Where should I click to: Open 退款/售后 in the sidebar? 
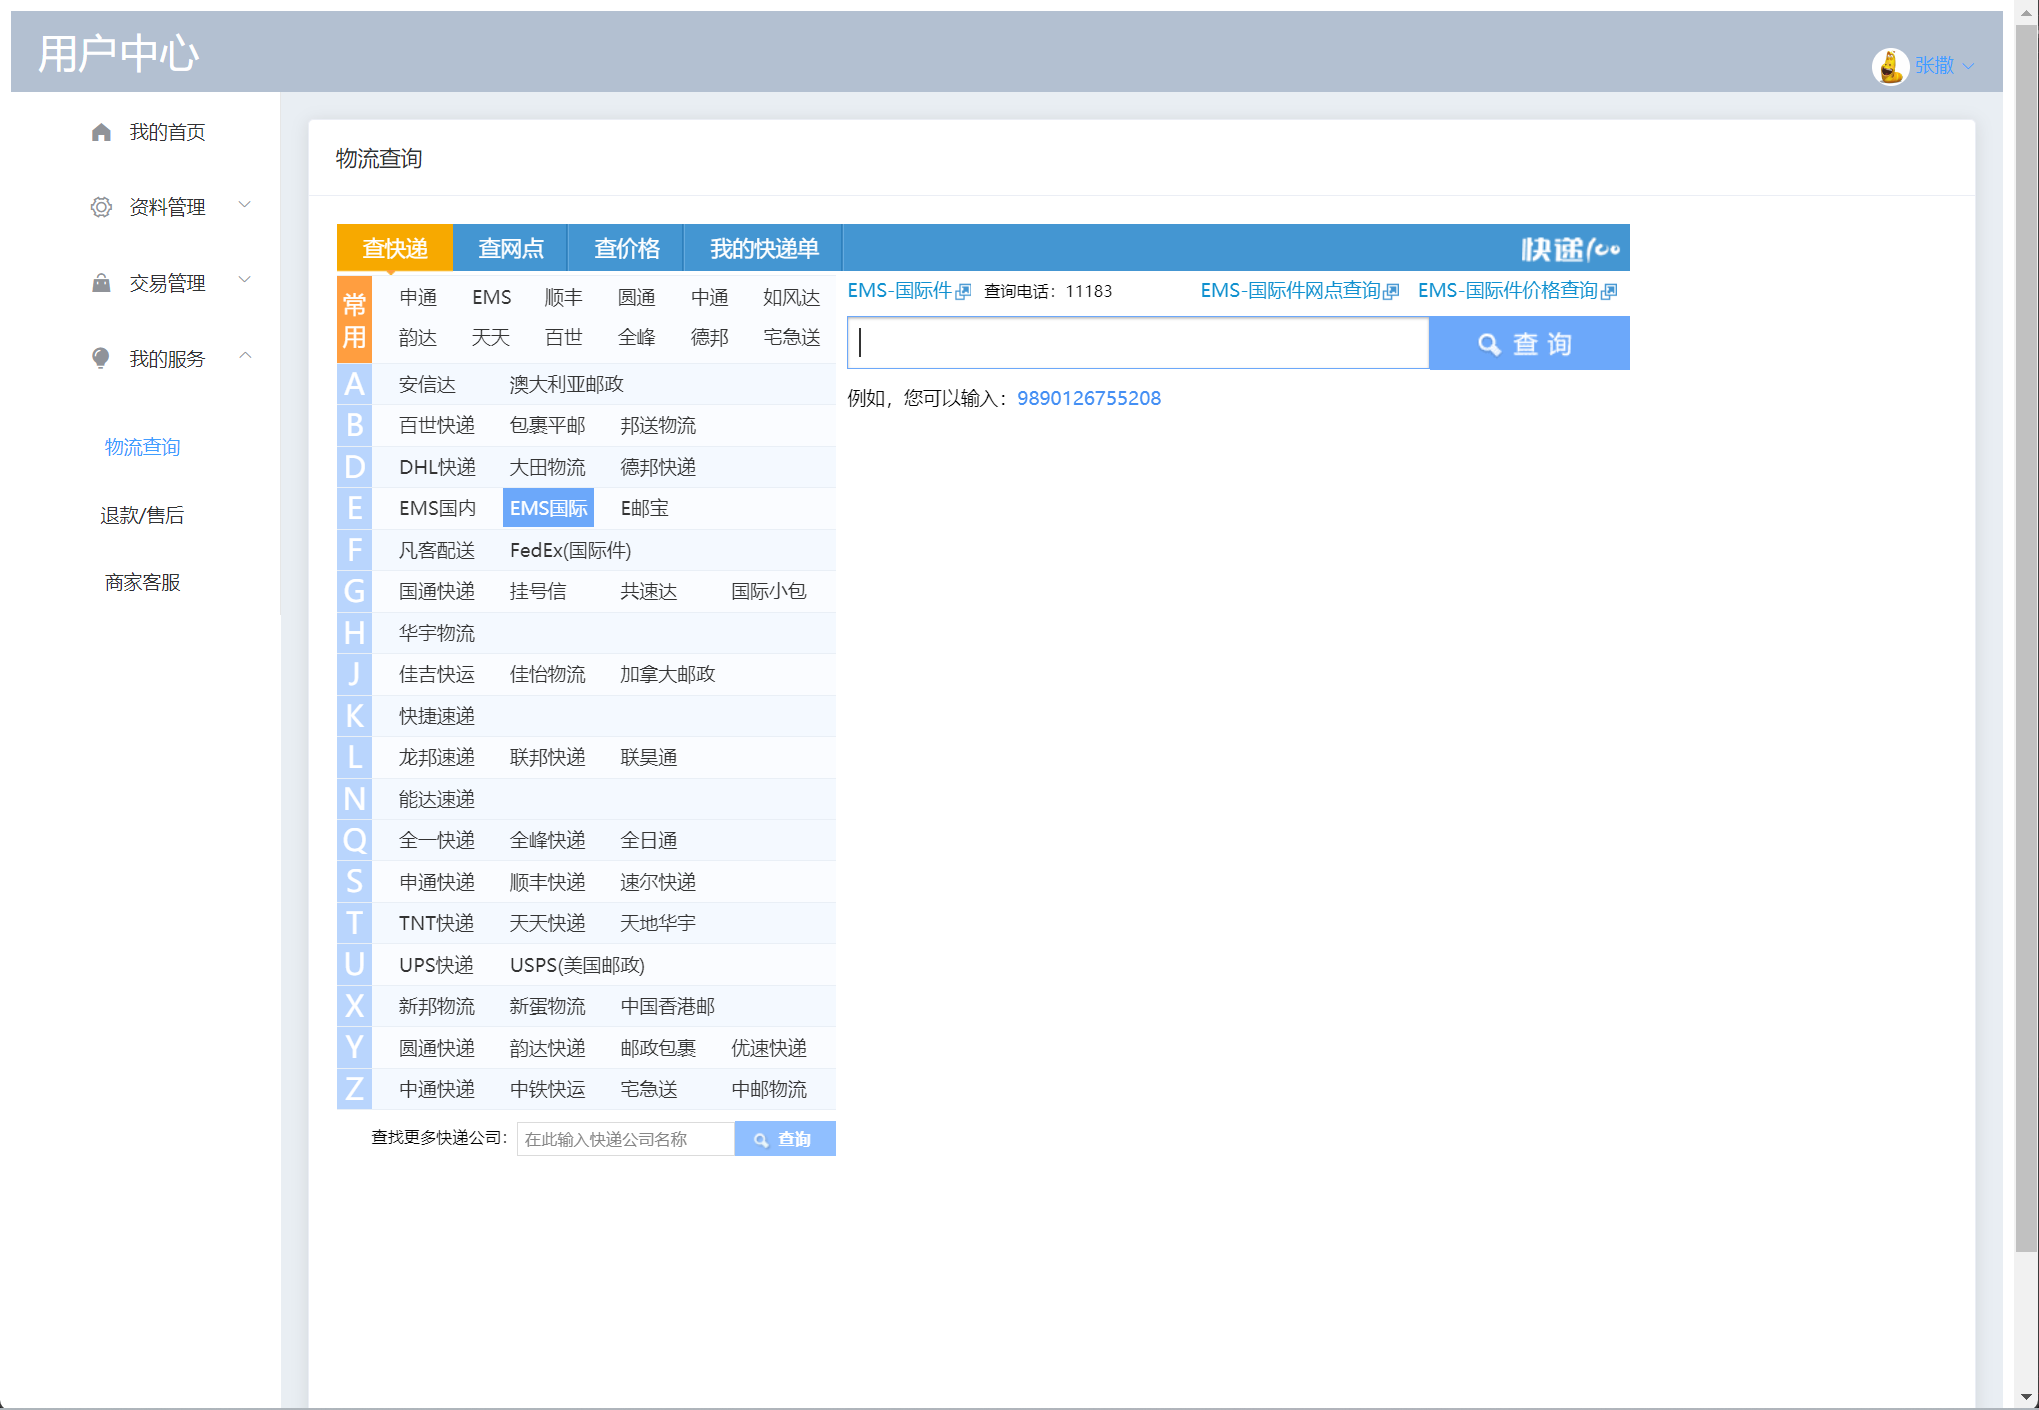[142, 515]
